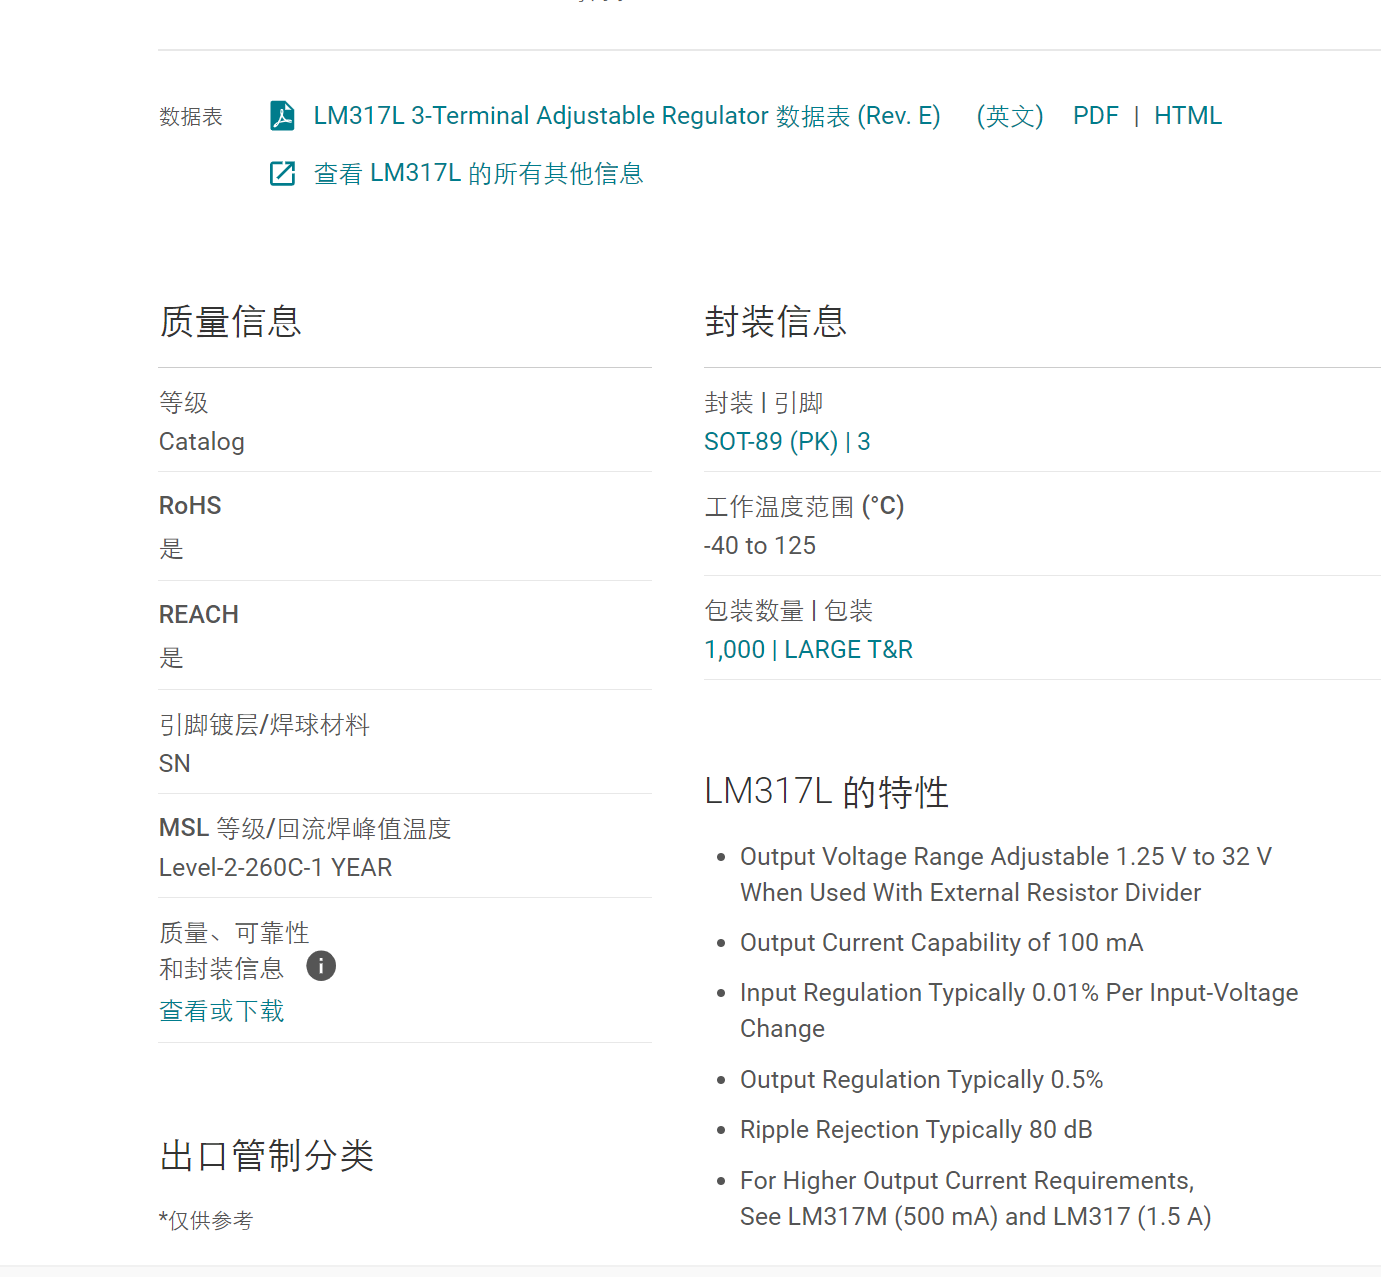The width and height of the screenshot is (1381, 1277).
Task: Select the Output Current Capability of 100 mA bullet
Action: (942, 943)
